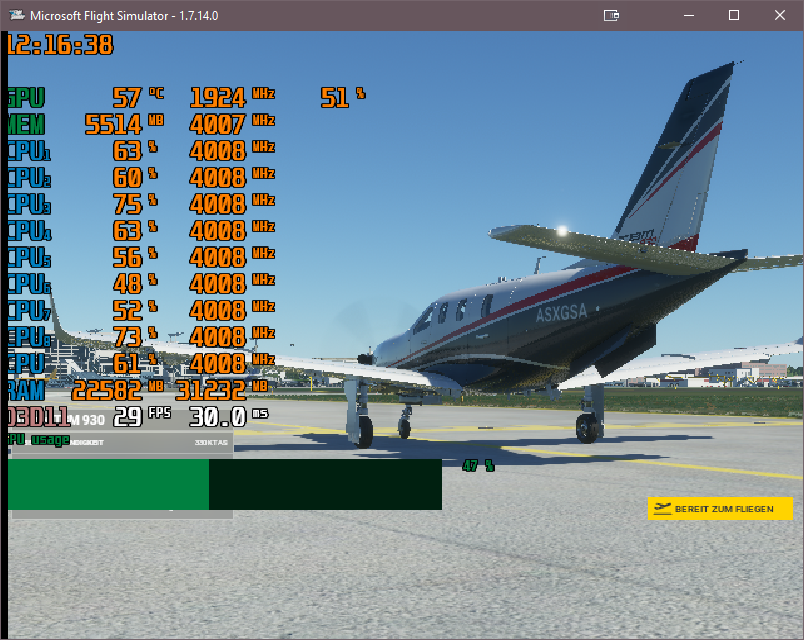The height and width of the screenshot is (640, 804).
Task: Click the 12:16:38 clock readout
Action: (60, 45)
